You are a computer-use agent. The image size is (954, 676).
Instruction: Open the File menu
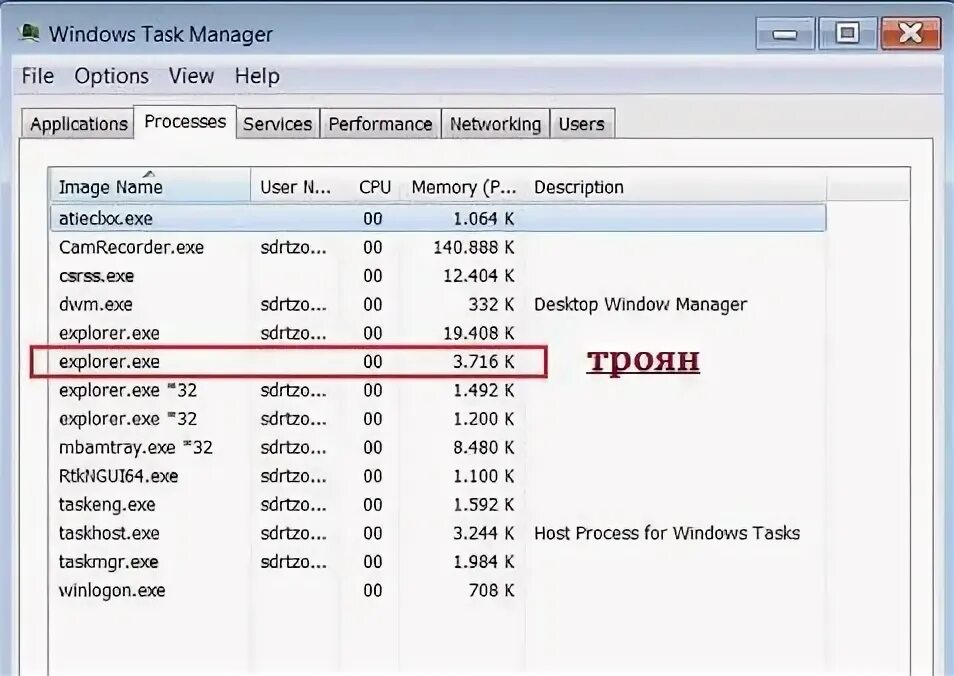click(38, 76)
